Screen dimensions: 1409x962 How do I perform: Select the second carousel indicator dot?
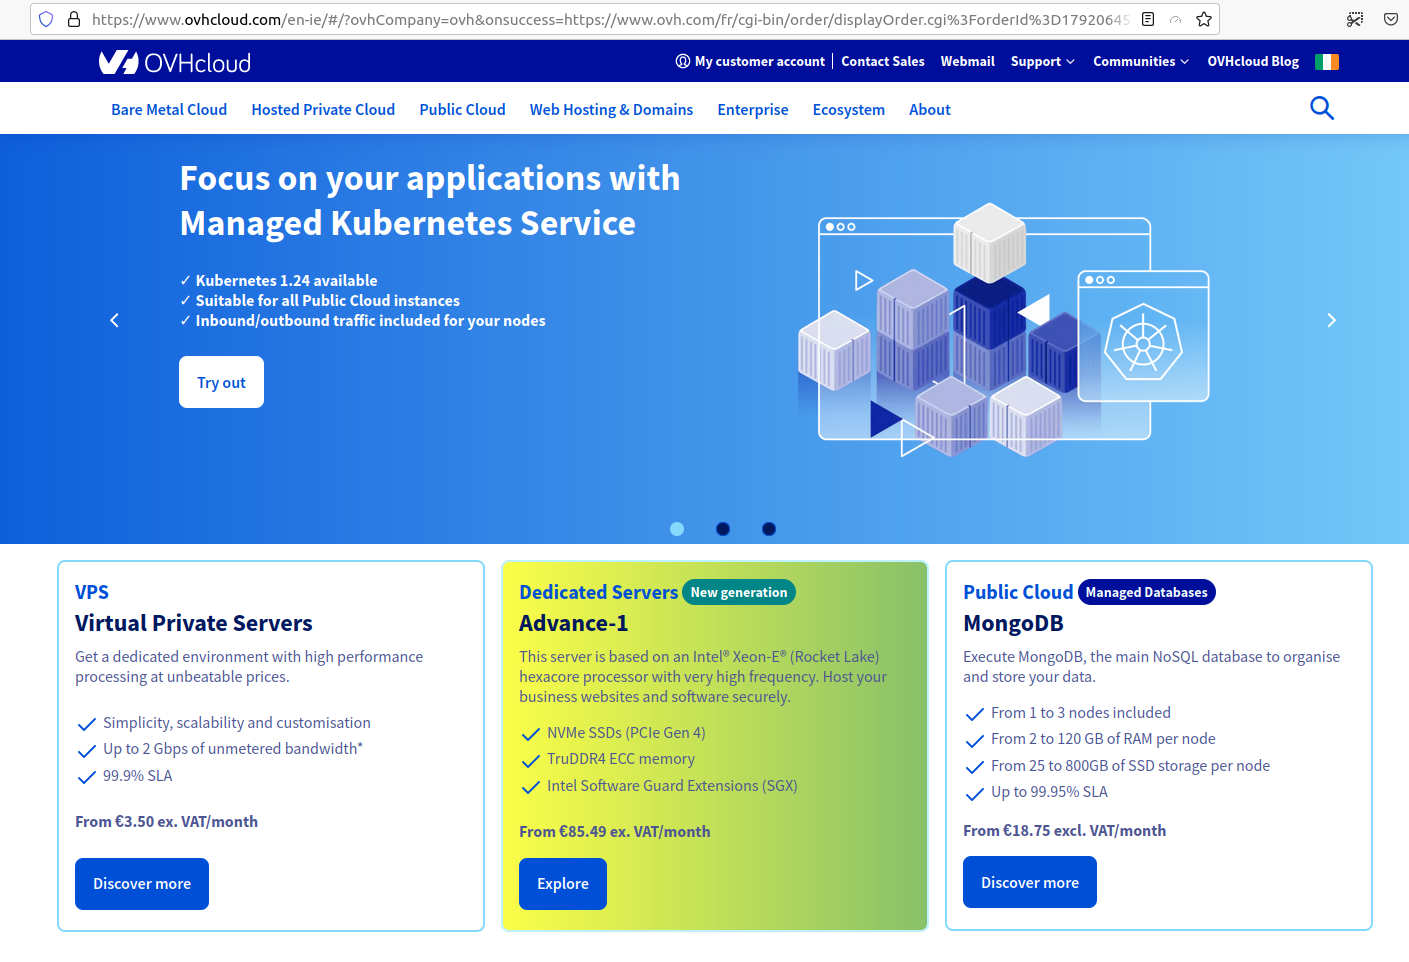click(723, 528)
